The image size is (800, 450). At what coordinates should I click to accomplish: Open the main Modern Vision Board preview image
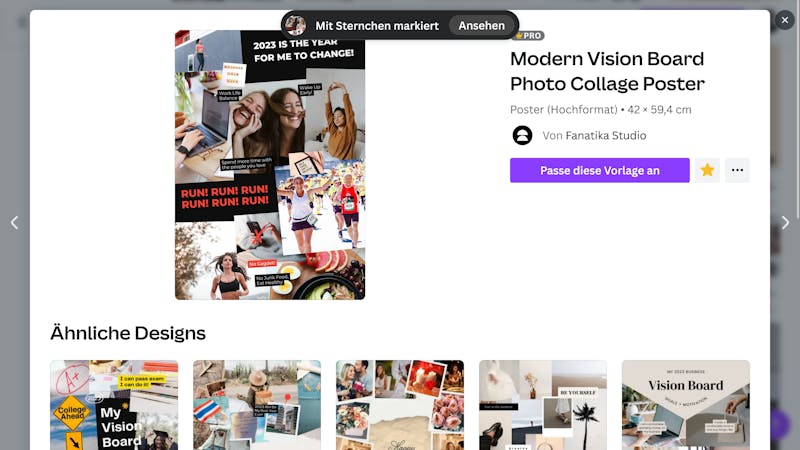tap(270, 164)
